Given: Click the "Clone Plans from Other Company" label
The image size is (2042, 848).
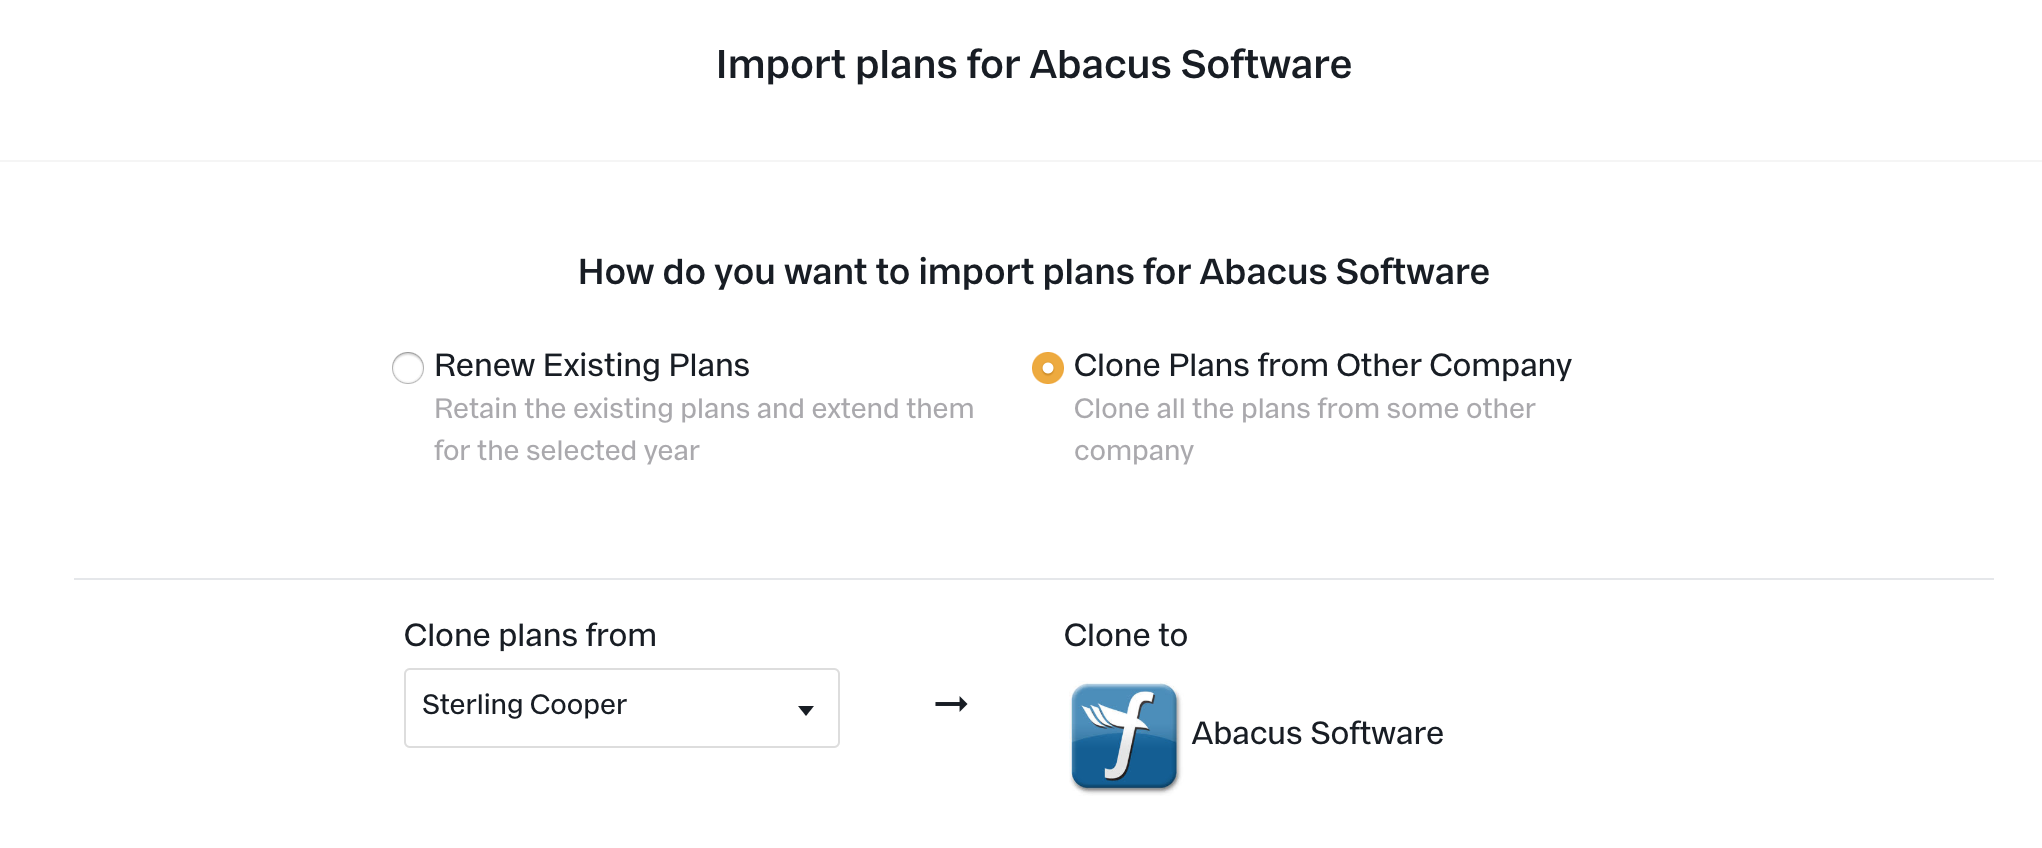Looking at the screenshot, I should (x=1322, y=365).
